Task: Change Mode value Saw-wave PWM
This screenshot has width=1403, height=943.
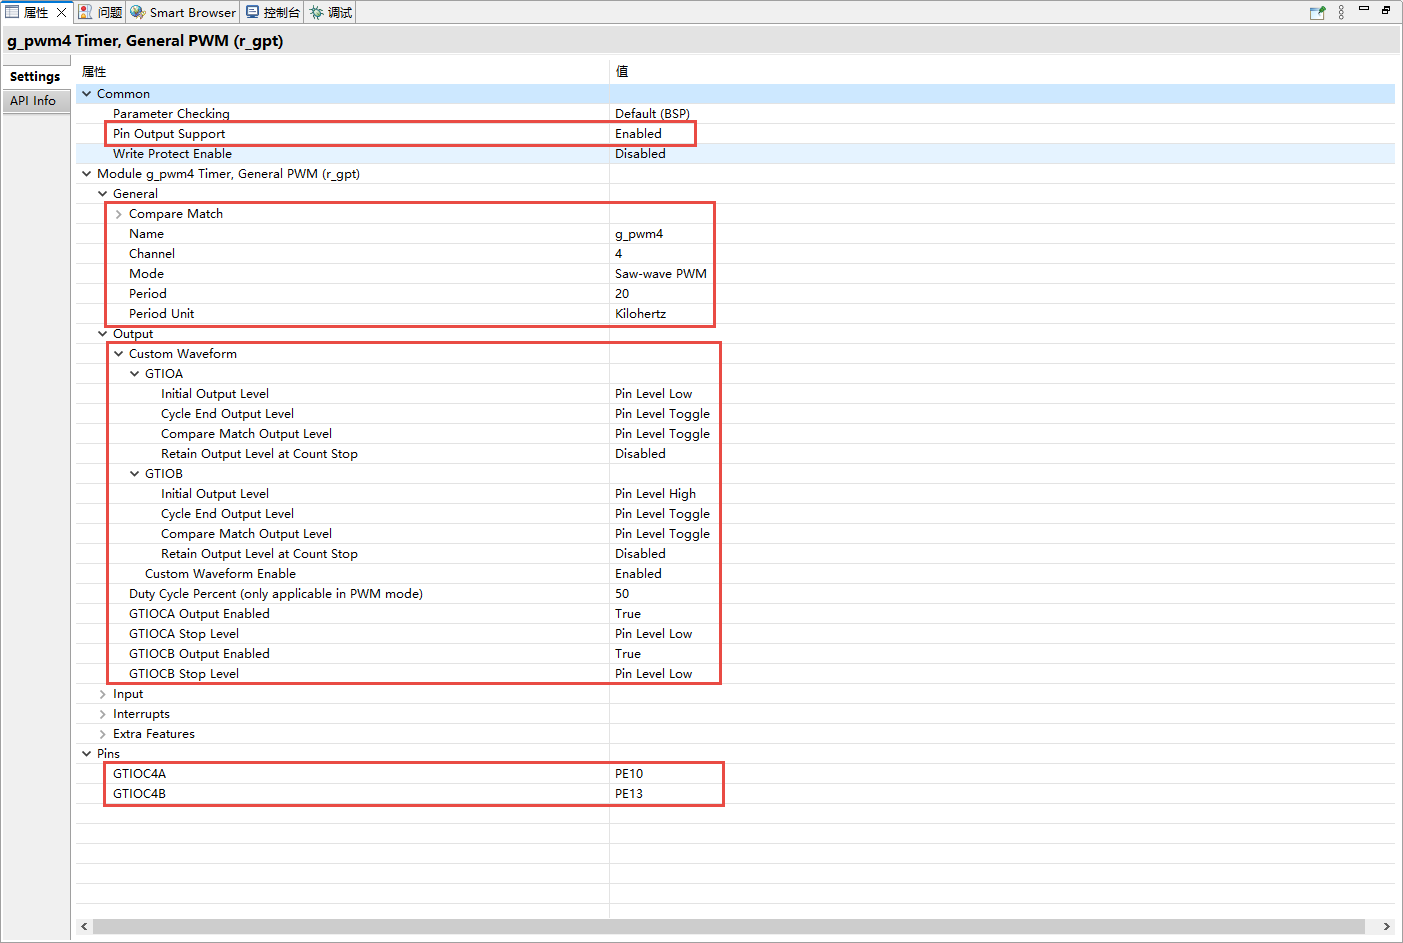Action: [x=661, y=274]
